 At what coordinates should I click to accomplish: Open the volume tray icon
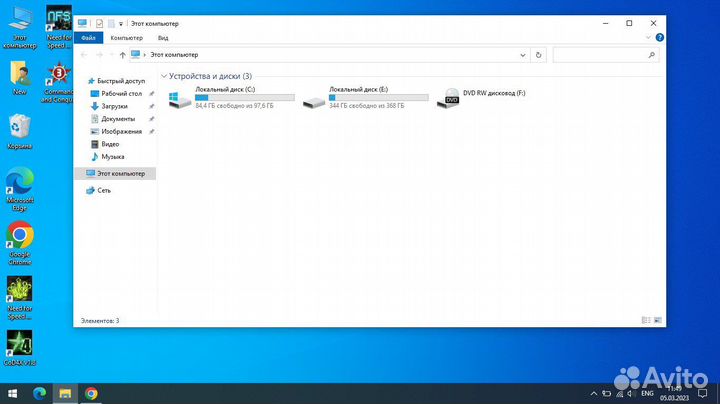(630, 393)
